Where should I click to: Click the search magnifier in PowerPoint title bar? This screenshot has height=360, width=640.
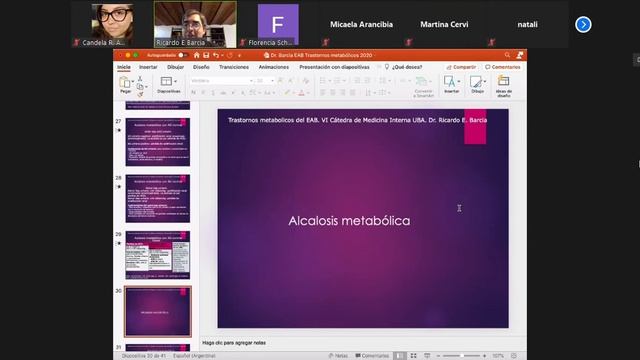tap(507, 55)
